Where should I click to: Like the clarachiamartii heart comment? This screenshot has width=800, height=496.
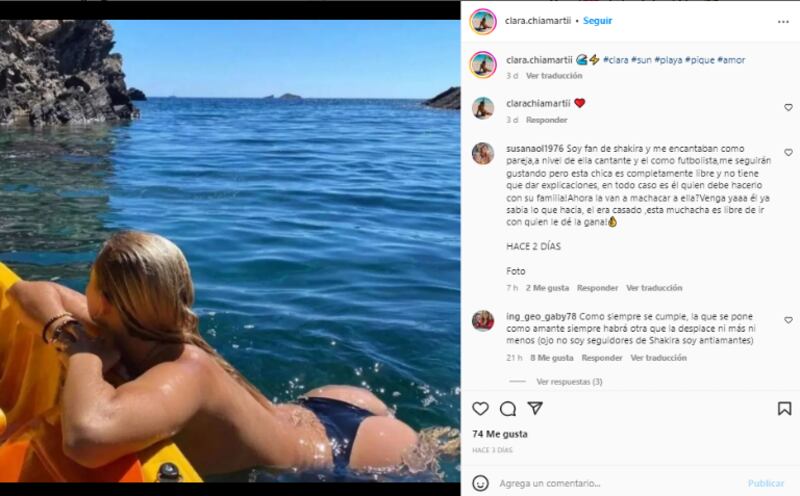coord(788,107)
